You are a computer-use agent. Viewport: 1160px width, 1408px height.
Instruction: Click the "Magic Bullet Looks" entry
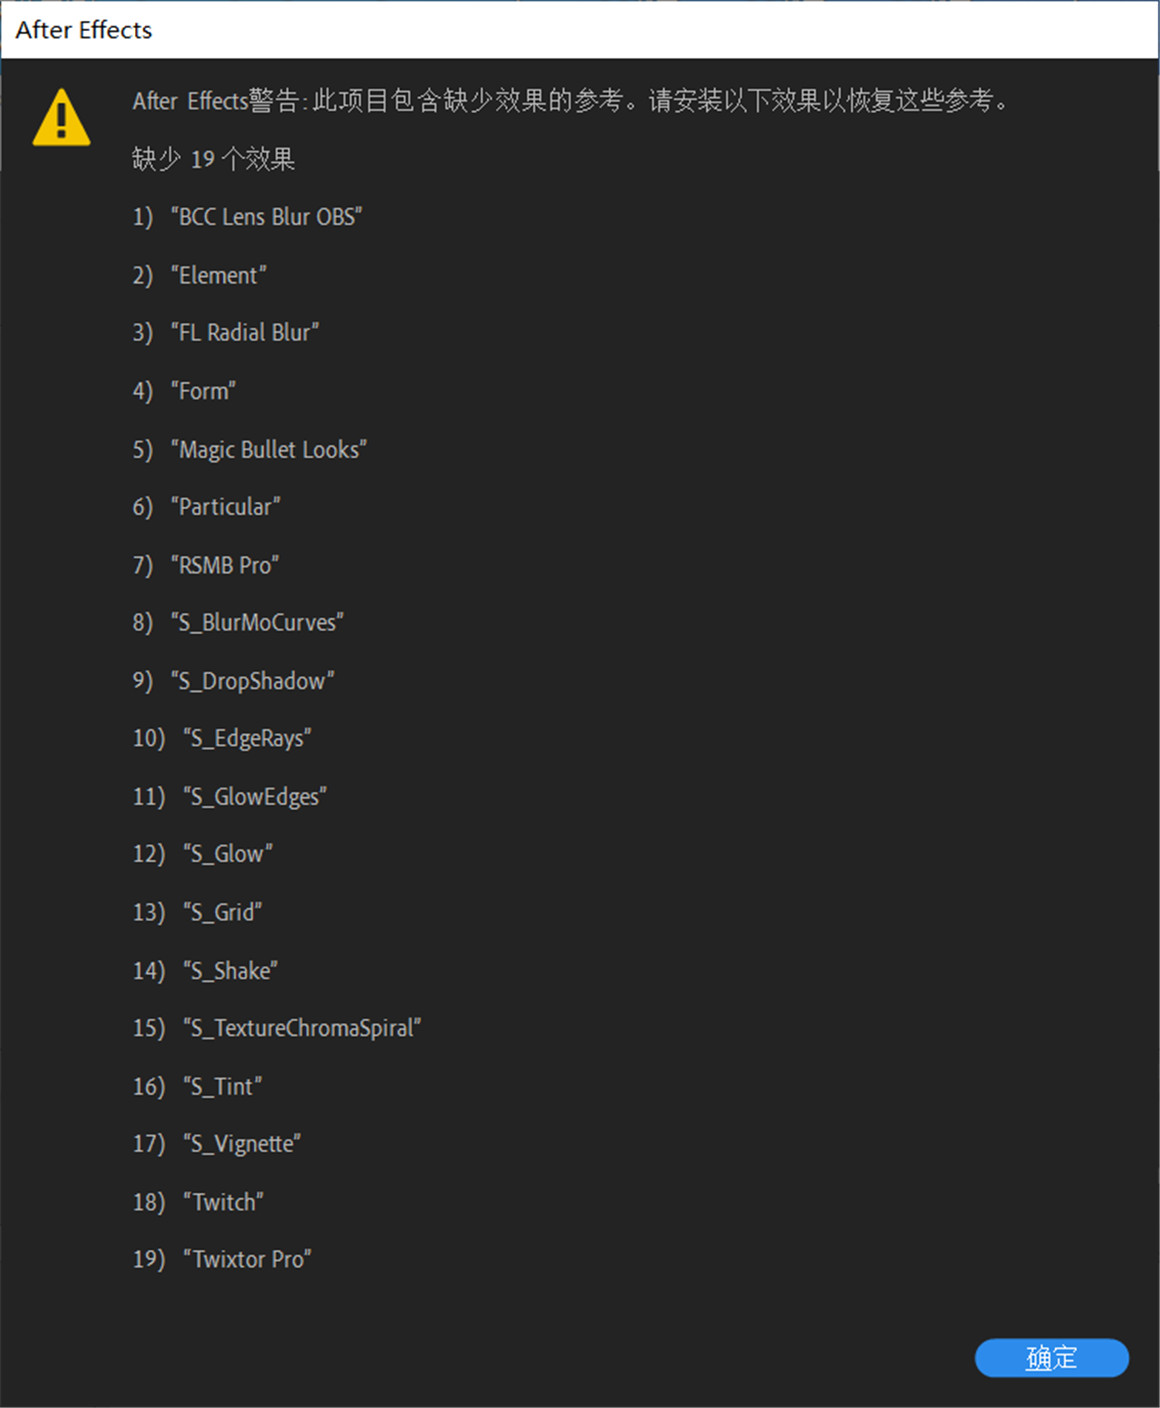pyautogui.click(x=268, y=449)
